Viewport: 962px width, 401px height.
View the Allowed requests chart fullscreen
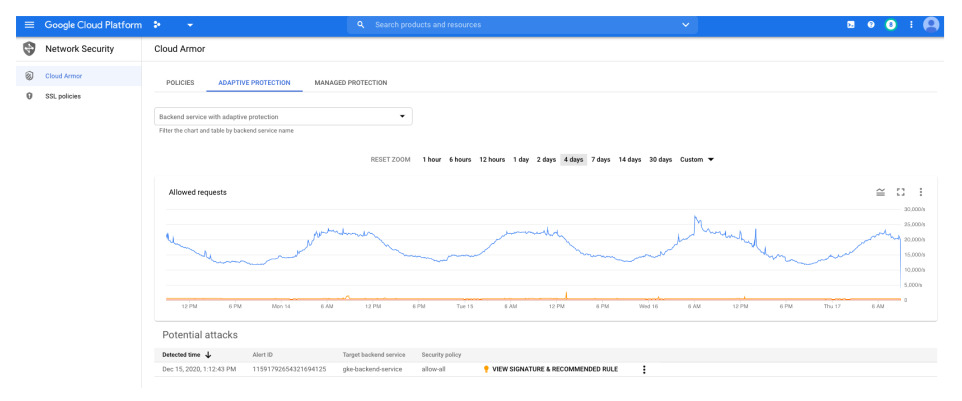coord(901,192)
